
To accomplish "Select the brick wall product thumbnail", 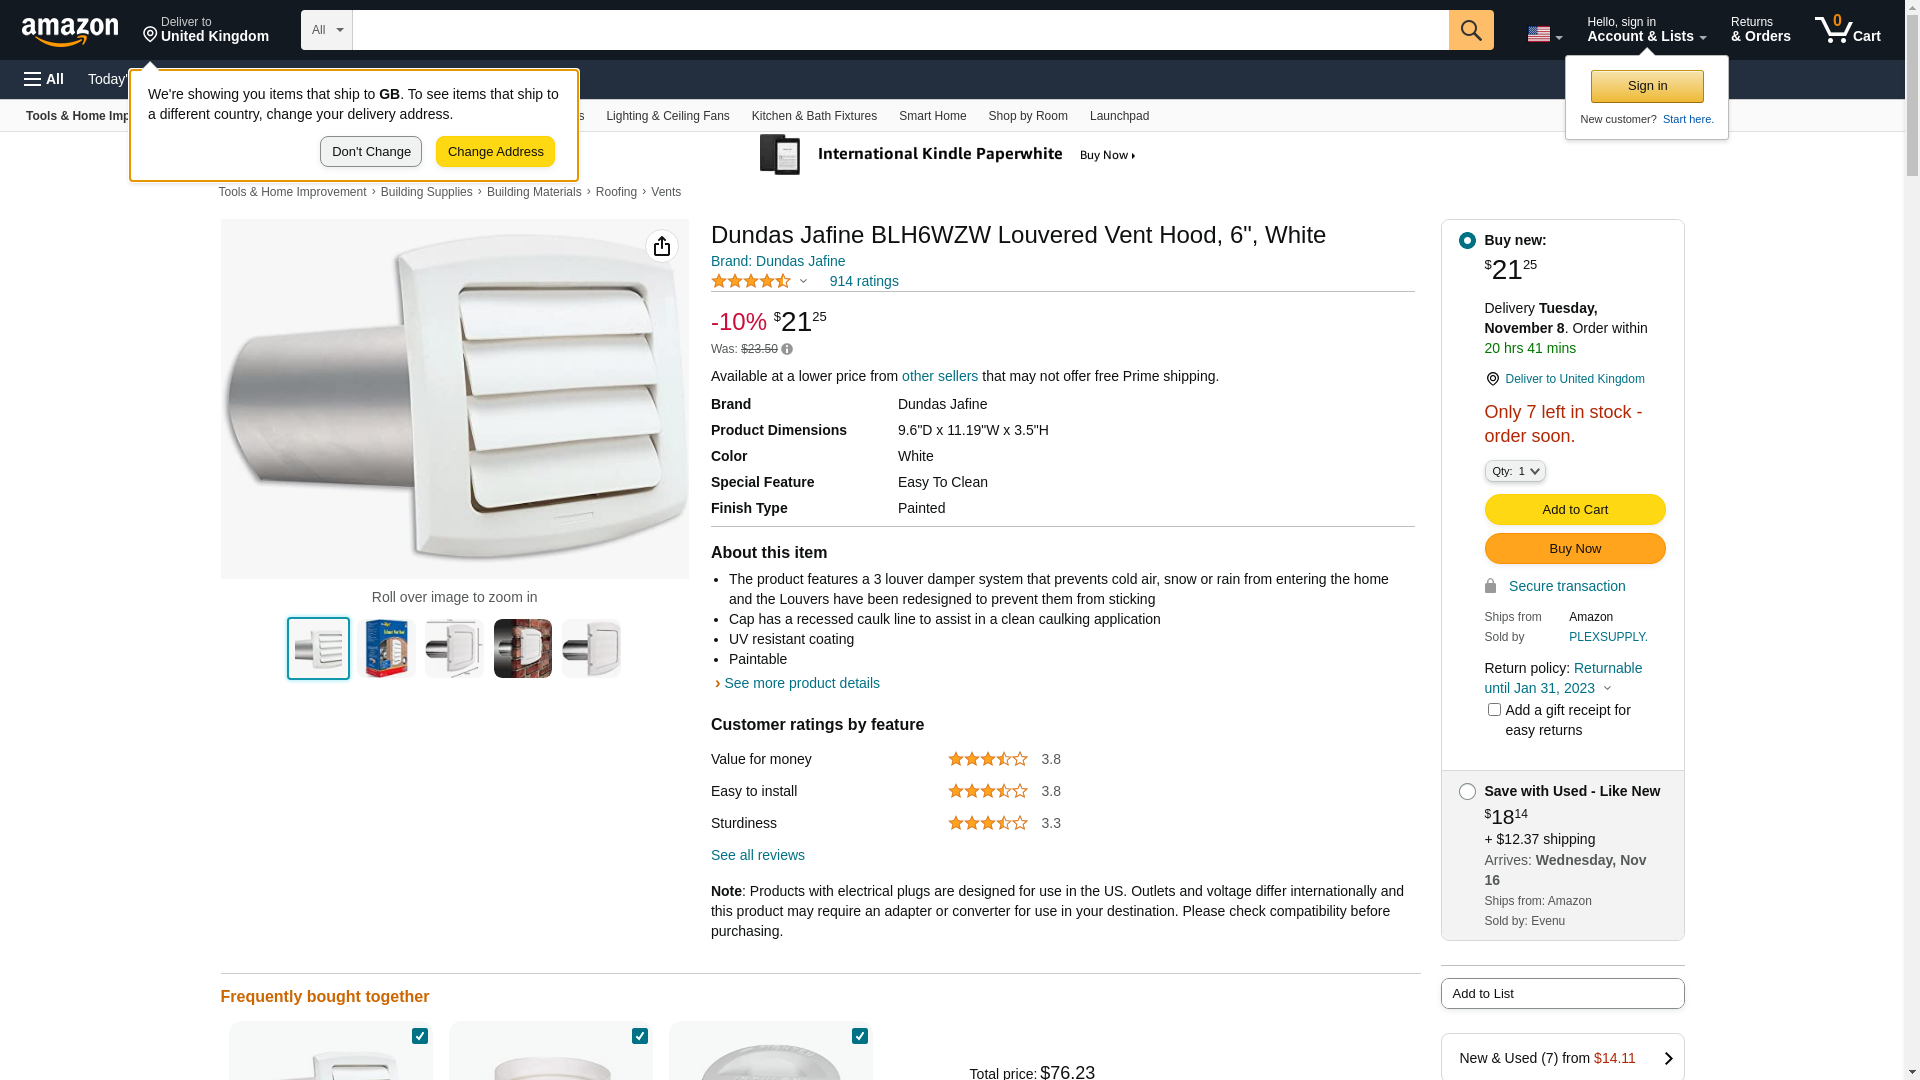I will coord(523,649).
